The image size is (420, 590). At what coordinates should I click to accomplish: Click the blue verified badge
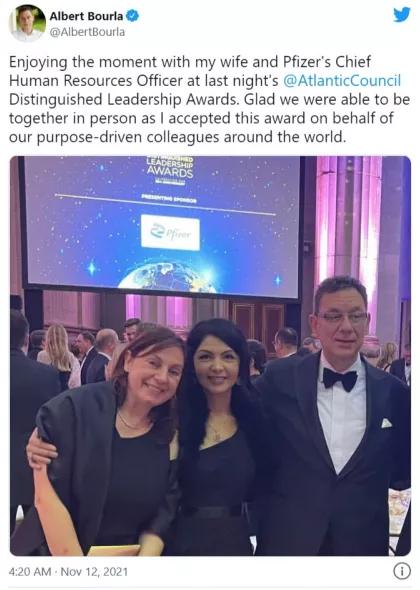tap(132, 16)
